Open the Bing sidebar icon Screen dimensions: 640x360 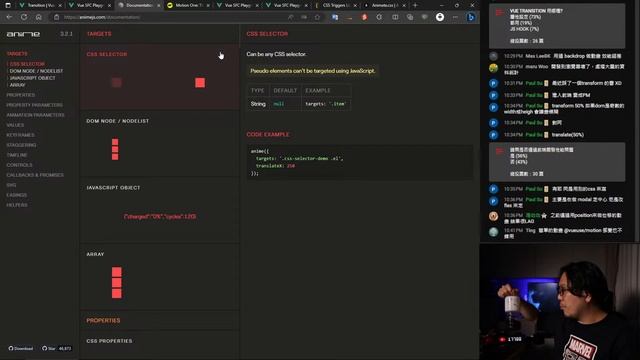[471, 17]
